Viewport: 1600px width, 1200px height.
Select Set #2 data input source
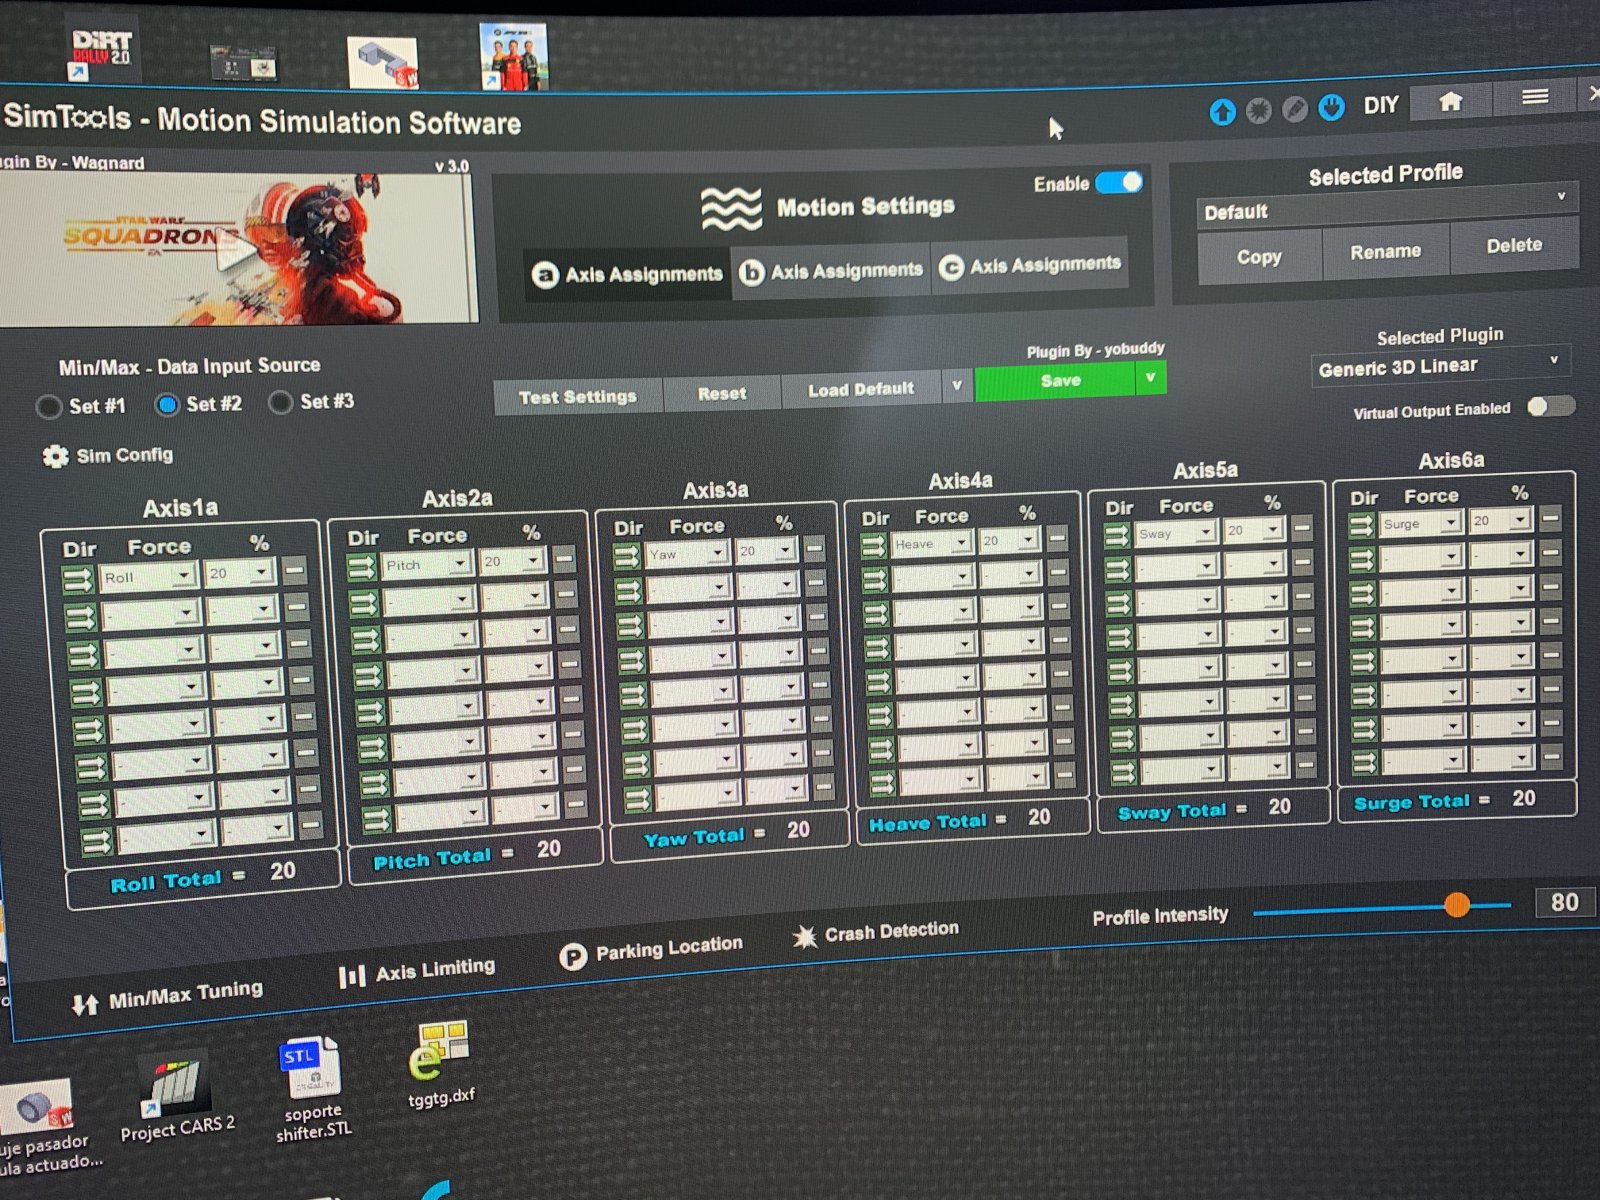coord(167,404)
